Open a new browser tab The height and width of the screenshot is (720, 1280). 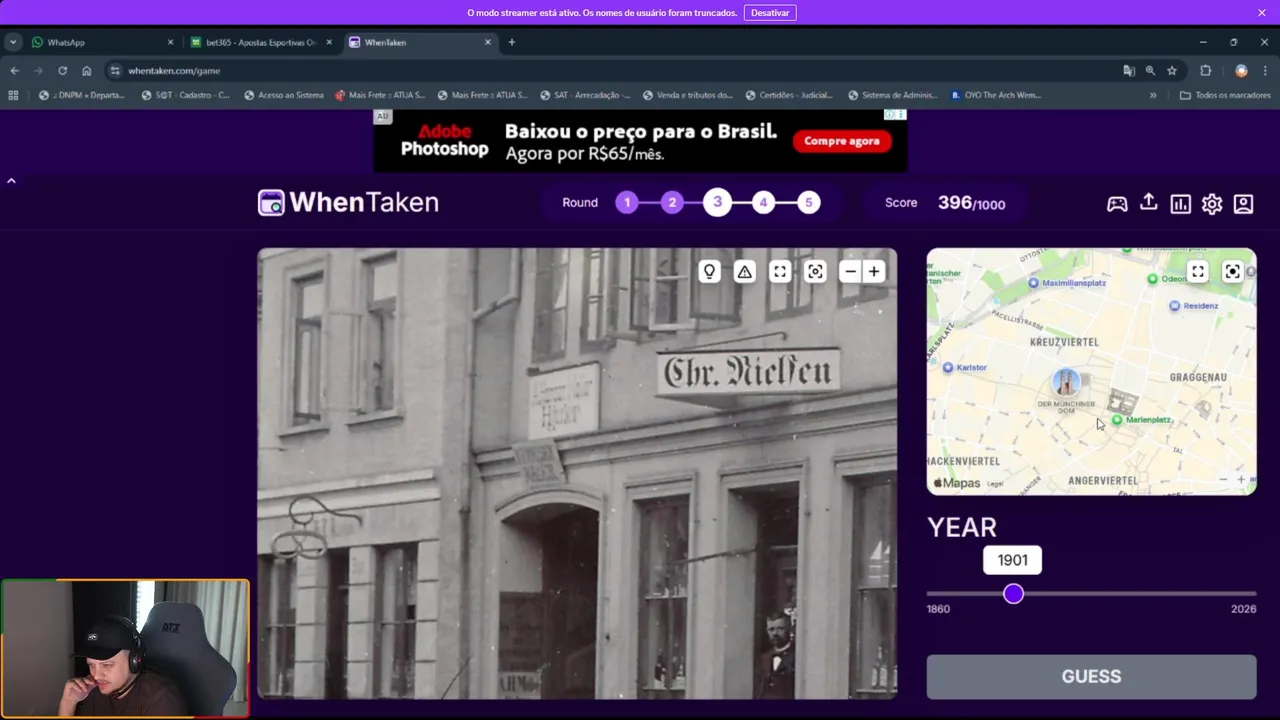(511, 42)
